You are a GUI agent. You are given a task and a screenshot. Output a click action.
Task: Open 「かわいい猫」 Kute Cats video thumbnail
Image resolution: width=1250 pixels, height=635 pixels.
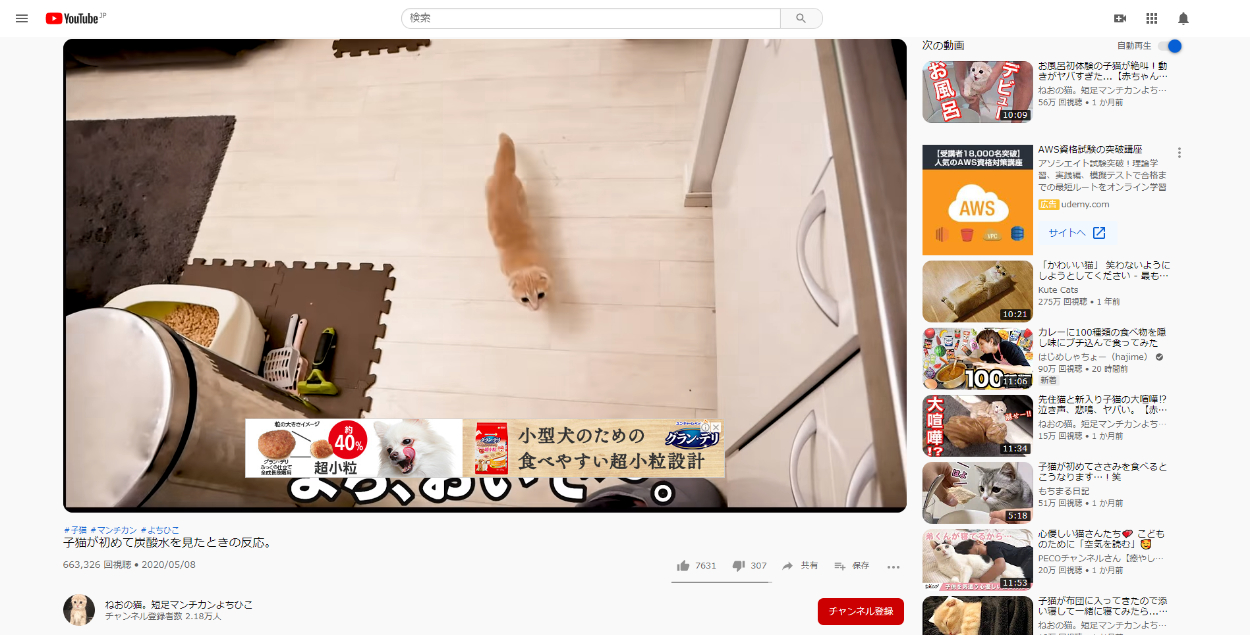click(977, 291)
